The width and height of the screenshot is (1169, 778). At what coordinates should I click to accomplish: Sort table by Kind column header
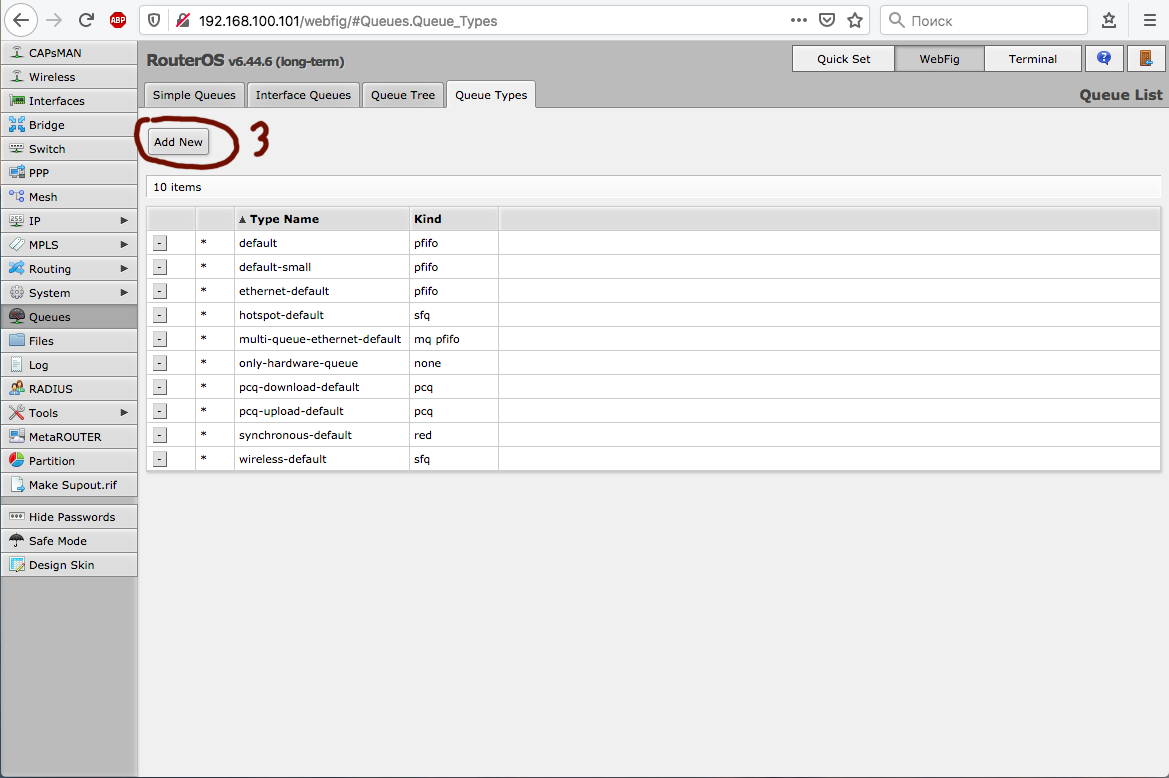tap(453, 219)
